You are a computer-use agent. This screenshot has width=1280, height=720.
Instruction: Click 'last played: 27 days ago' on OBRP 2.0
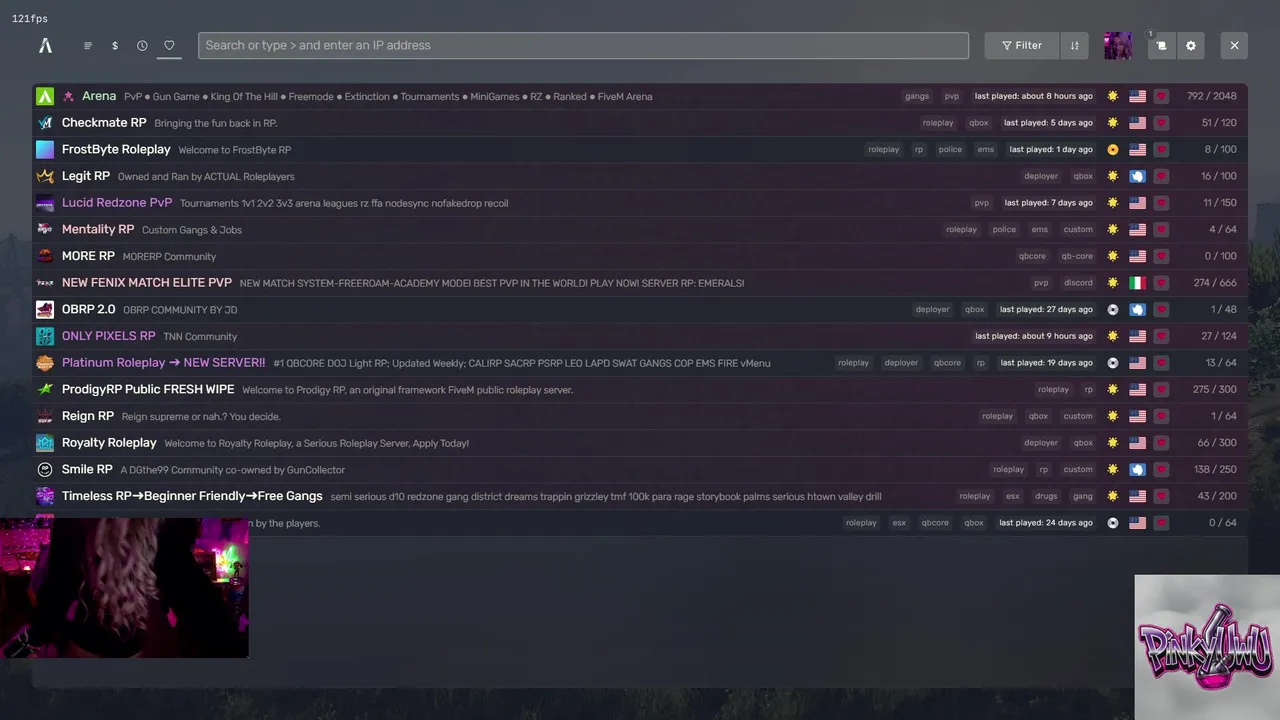1046,309
